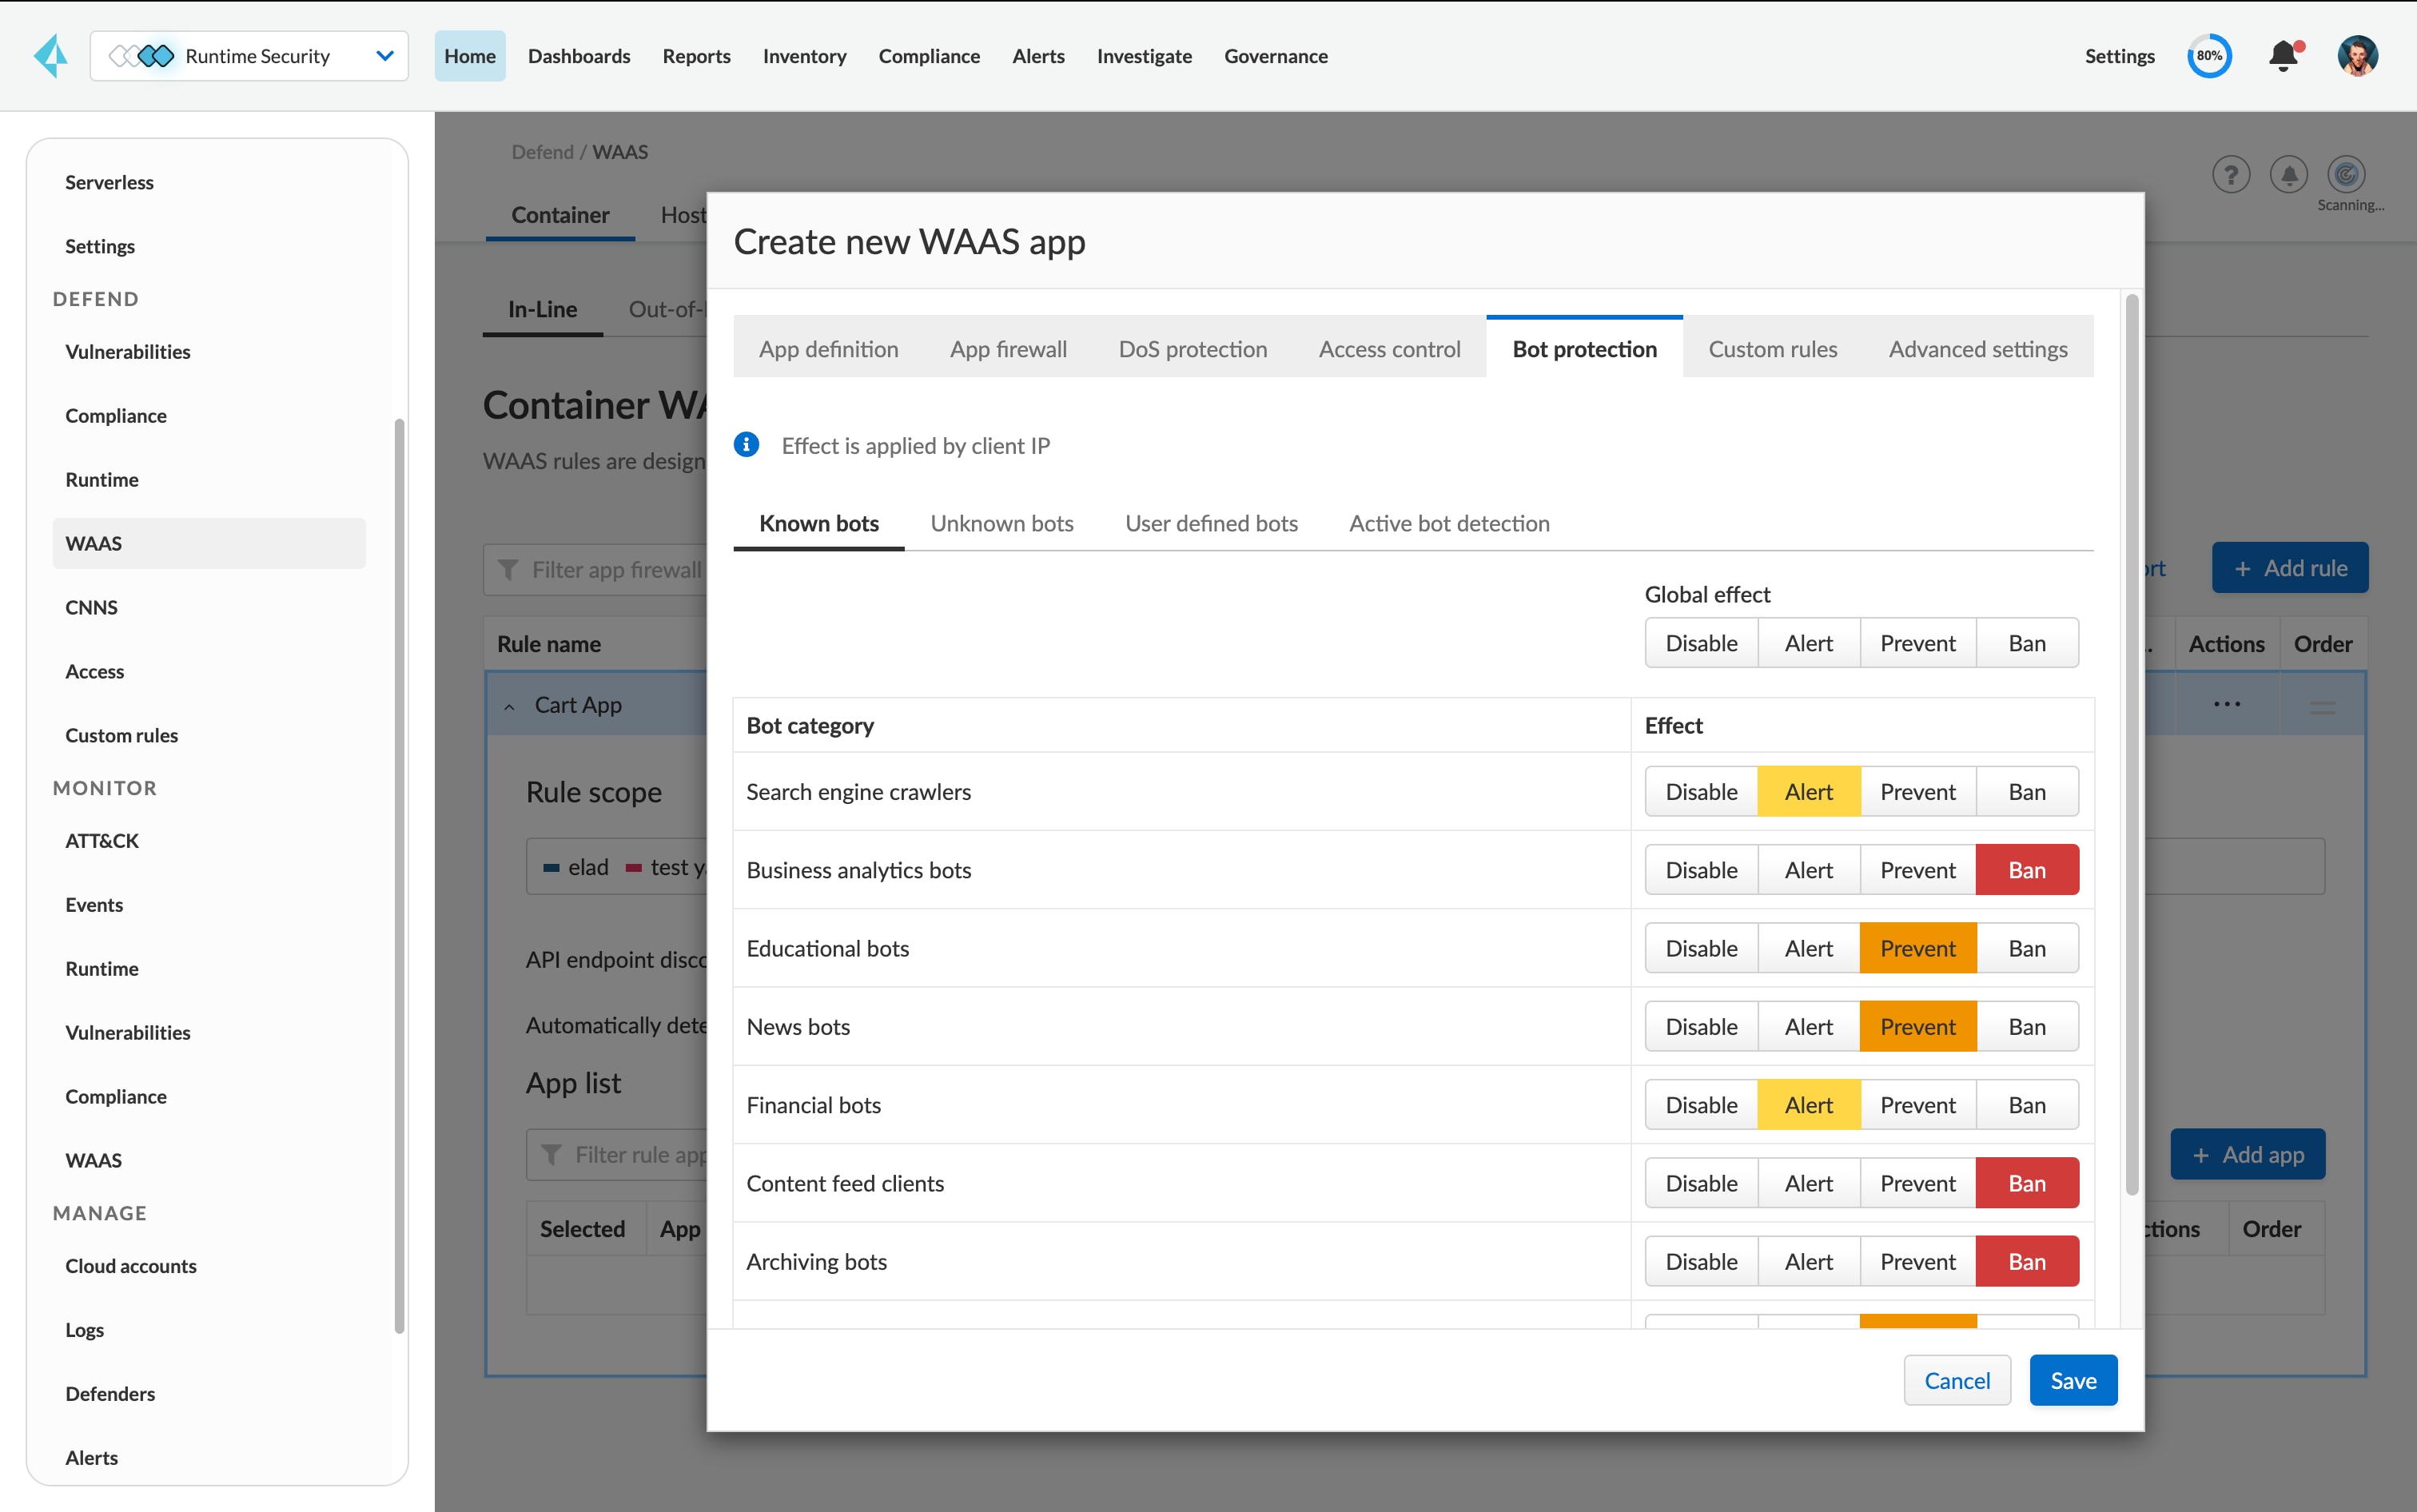This screenshot has width=2417, height=1512.
Task: Click the notifications bell icon
Action: [x=2284, y=56]
